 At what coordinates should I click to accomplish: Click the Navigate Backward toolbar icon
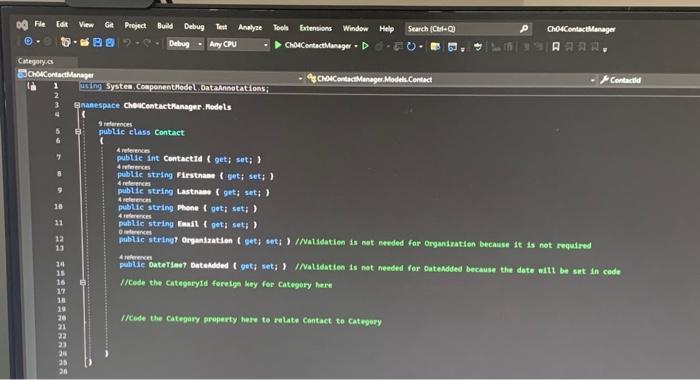coord(29,42)
